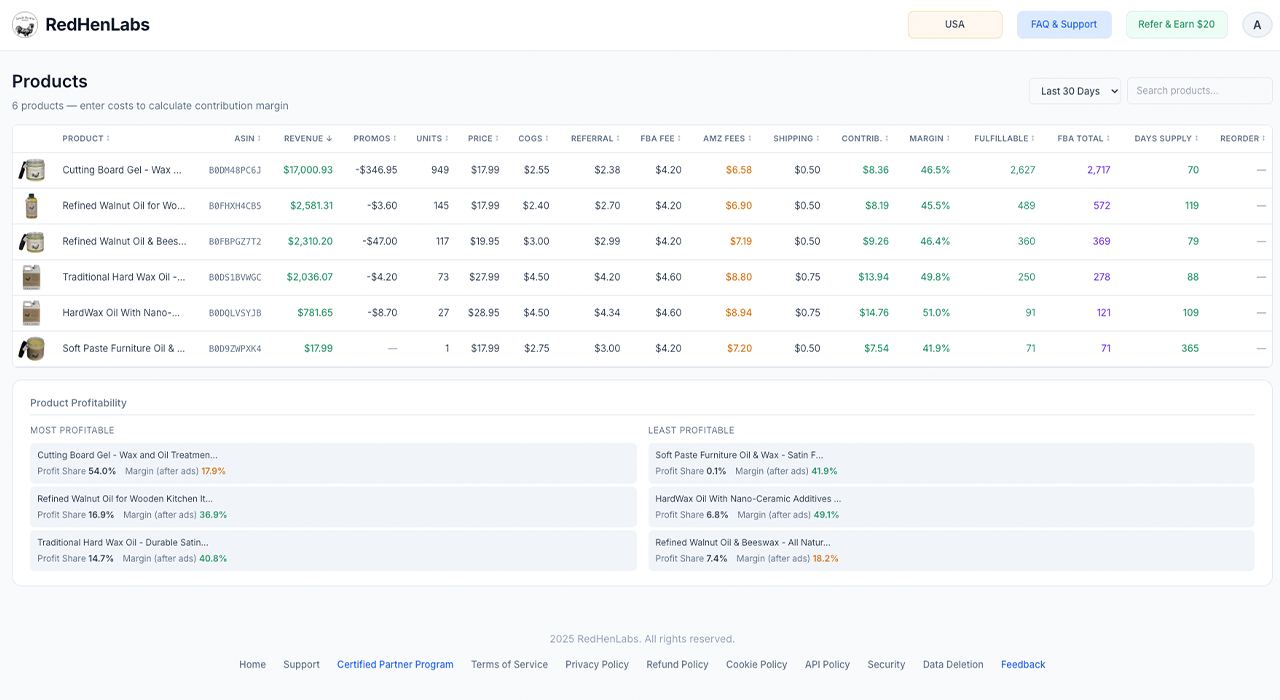
Task: Select the USA marketplace button
Action: 955,25
